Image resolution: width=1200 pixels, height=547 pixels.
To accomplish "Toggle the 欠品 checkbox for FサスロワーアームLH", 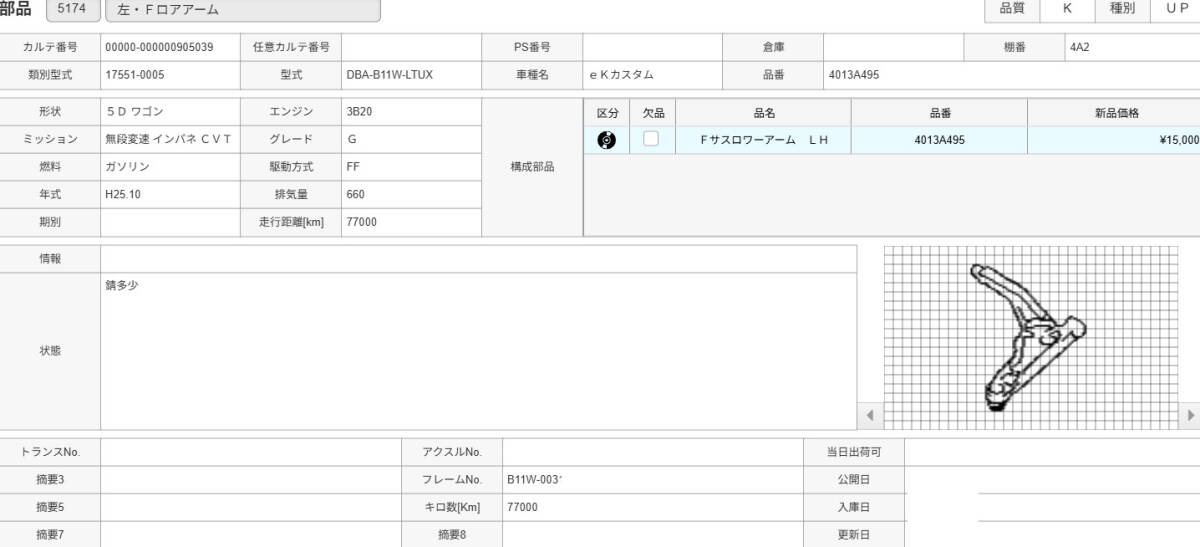I will point(651,139).
